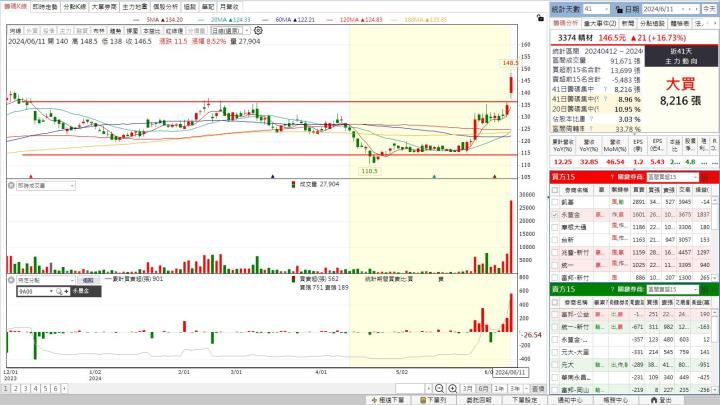720x405 pixels.
Task: Check the 摩根大通 broker checkbox
Action: [555, 227]
